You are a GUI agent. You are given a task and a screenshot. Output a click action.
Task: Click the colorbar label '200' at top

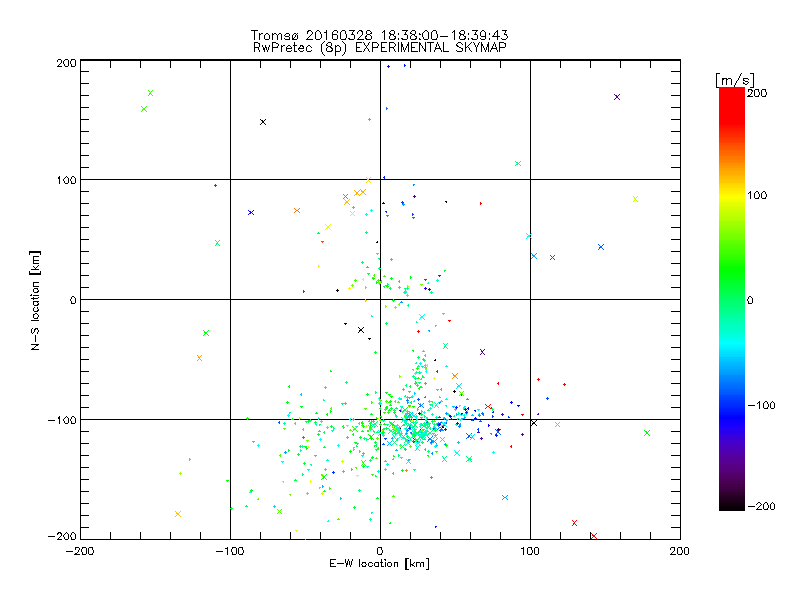(x=757, y=93)
